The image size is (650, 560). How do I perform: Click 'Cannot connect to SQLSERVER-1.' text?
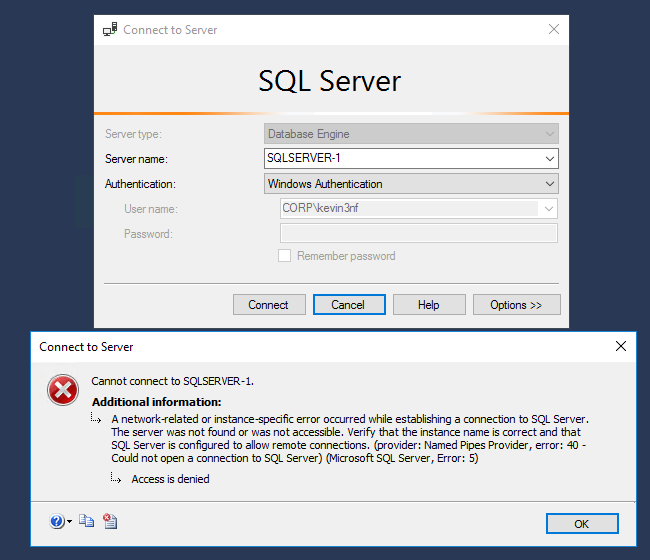[172, 381]
